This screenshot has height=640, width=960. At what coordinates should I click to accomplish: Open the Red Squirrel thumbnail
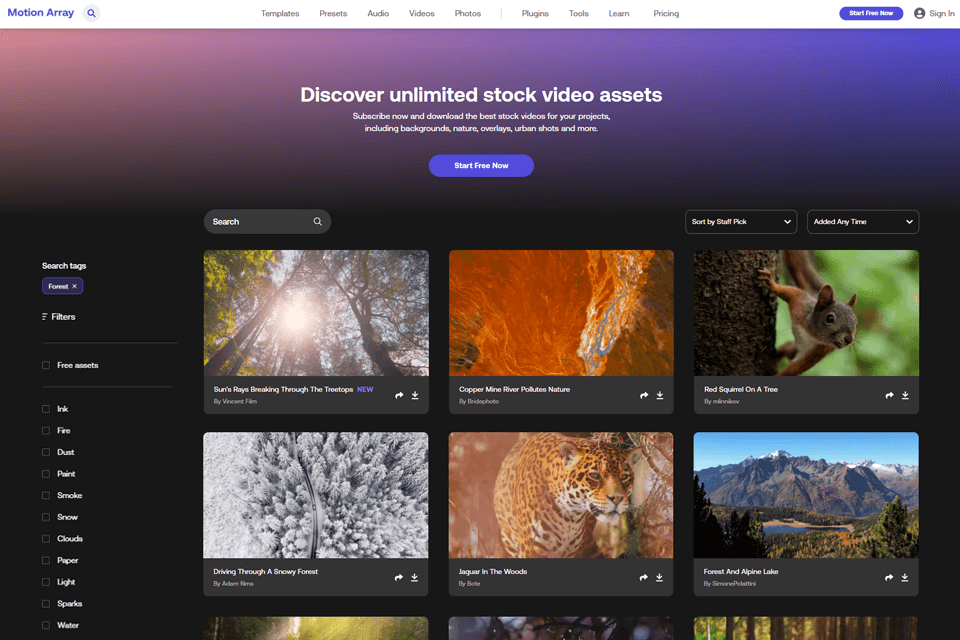tap(806, 313)
